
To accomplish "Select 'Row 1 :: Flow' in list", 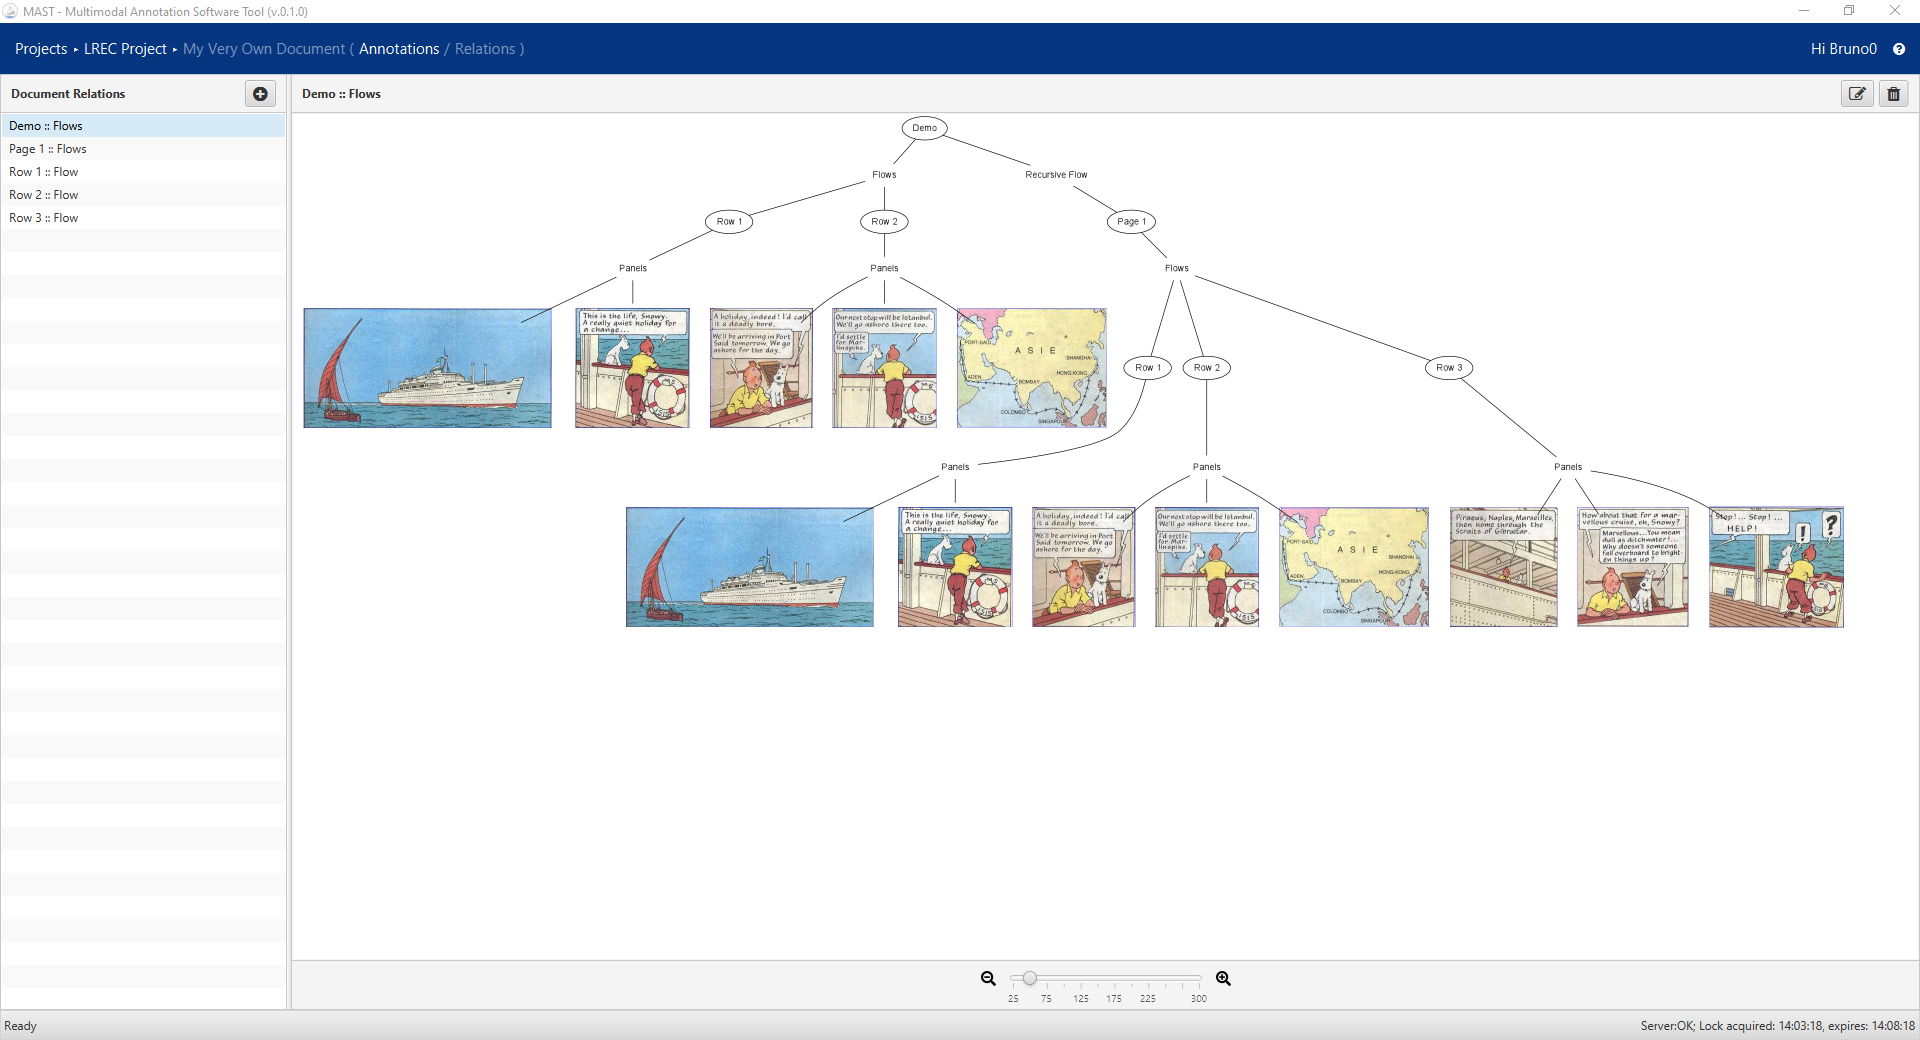I will tap(44, 172).
